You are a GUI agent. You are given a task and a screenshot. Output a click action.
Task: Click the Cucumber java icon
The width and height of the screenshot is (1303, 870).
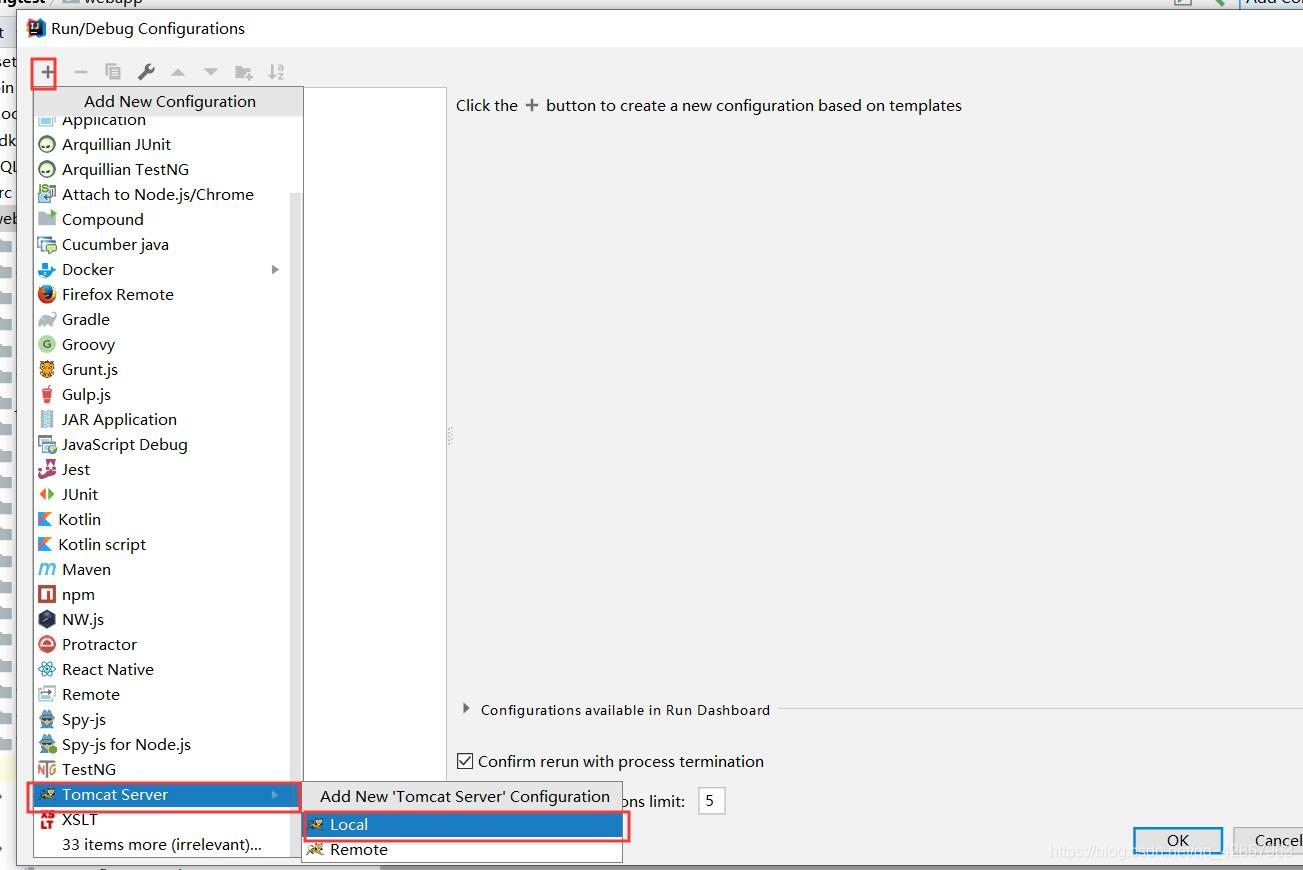[46, 244]
